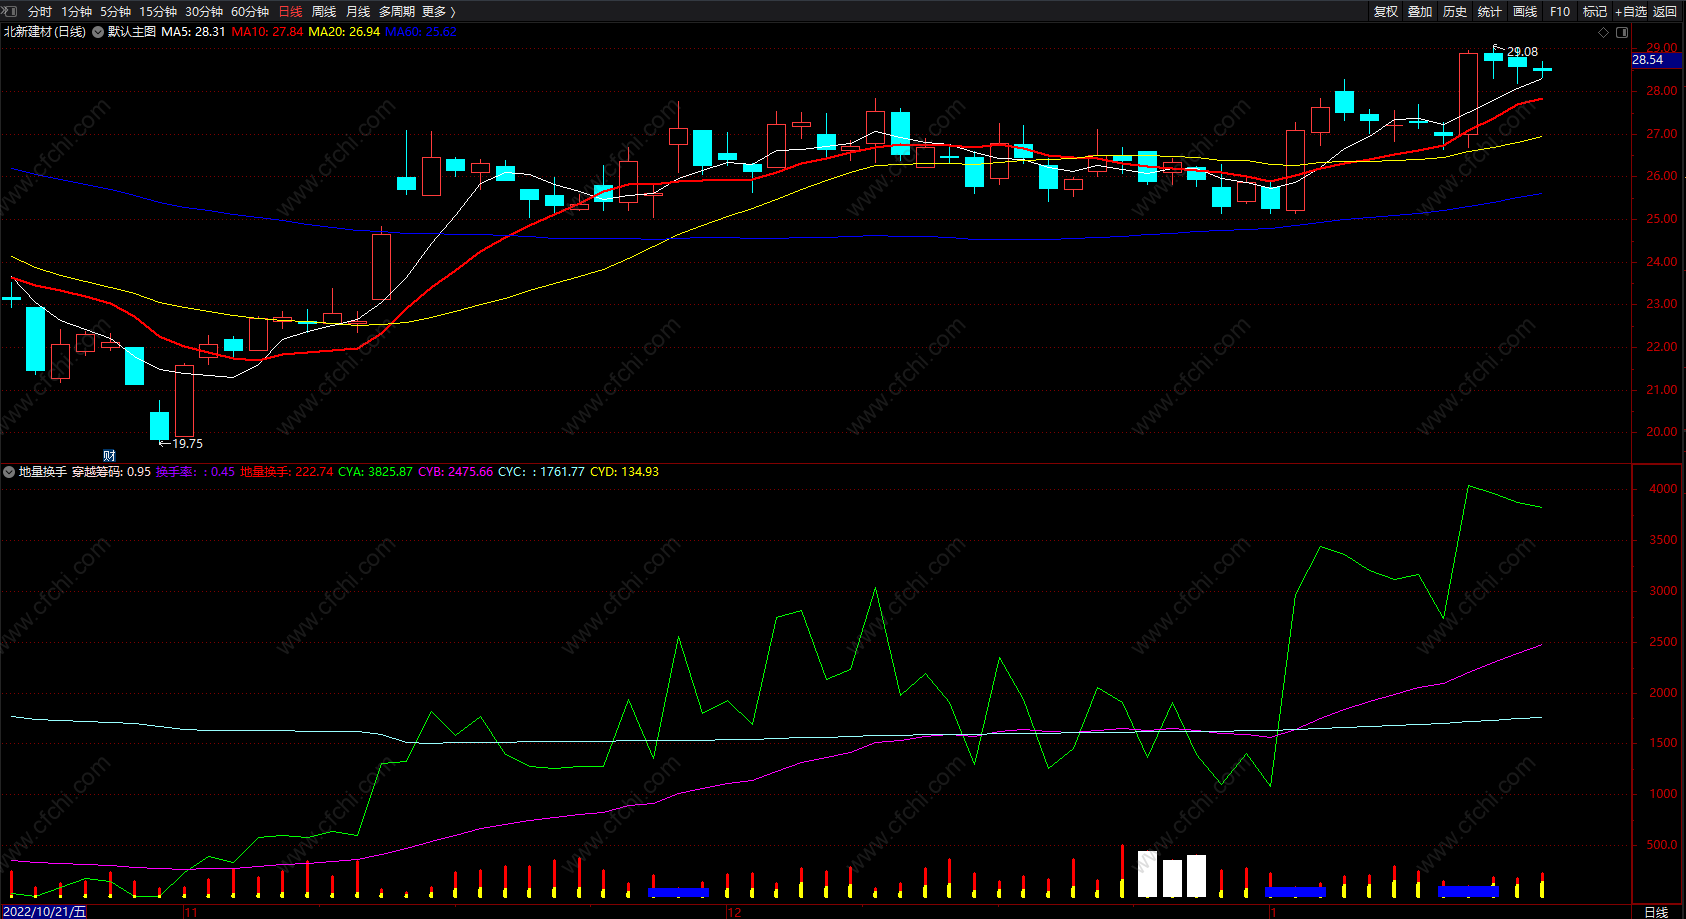Open the main chart indicator dropdown arrow
This screenshot has height=919, width=1686.
98,32
